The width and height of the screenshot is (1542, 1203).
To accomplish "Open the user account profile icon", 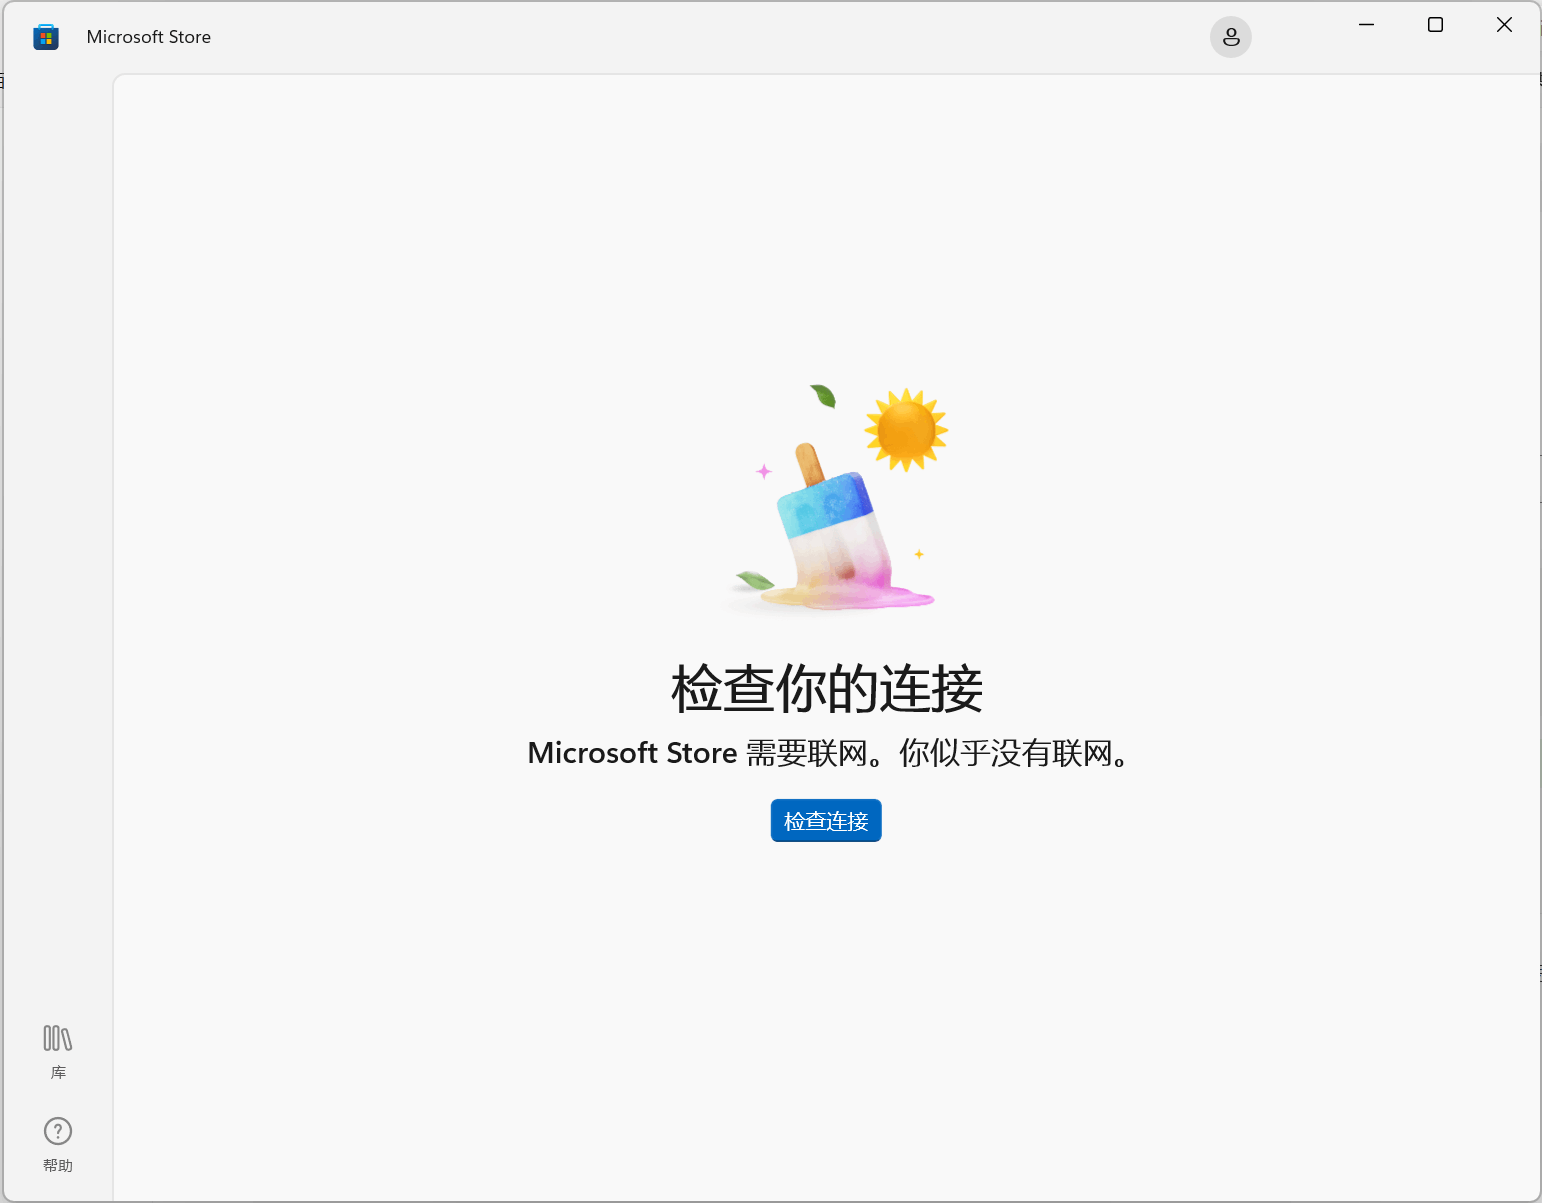I will point(1231,37).
